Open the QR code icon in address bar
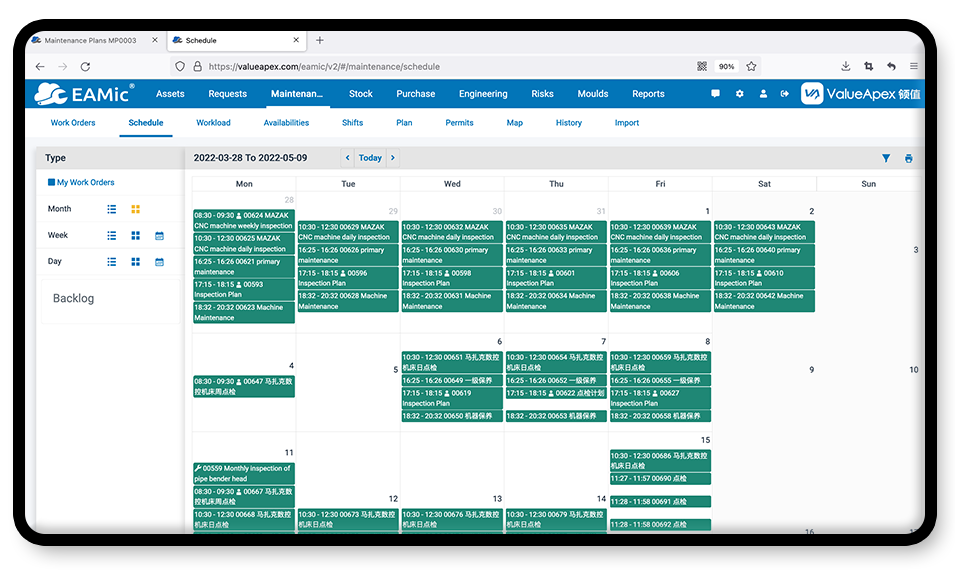Viewport: 955px width, 571px height. [x=702, y=66]
